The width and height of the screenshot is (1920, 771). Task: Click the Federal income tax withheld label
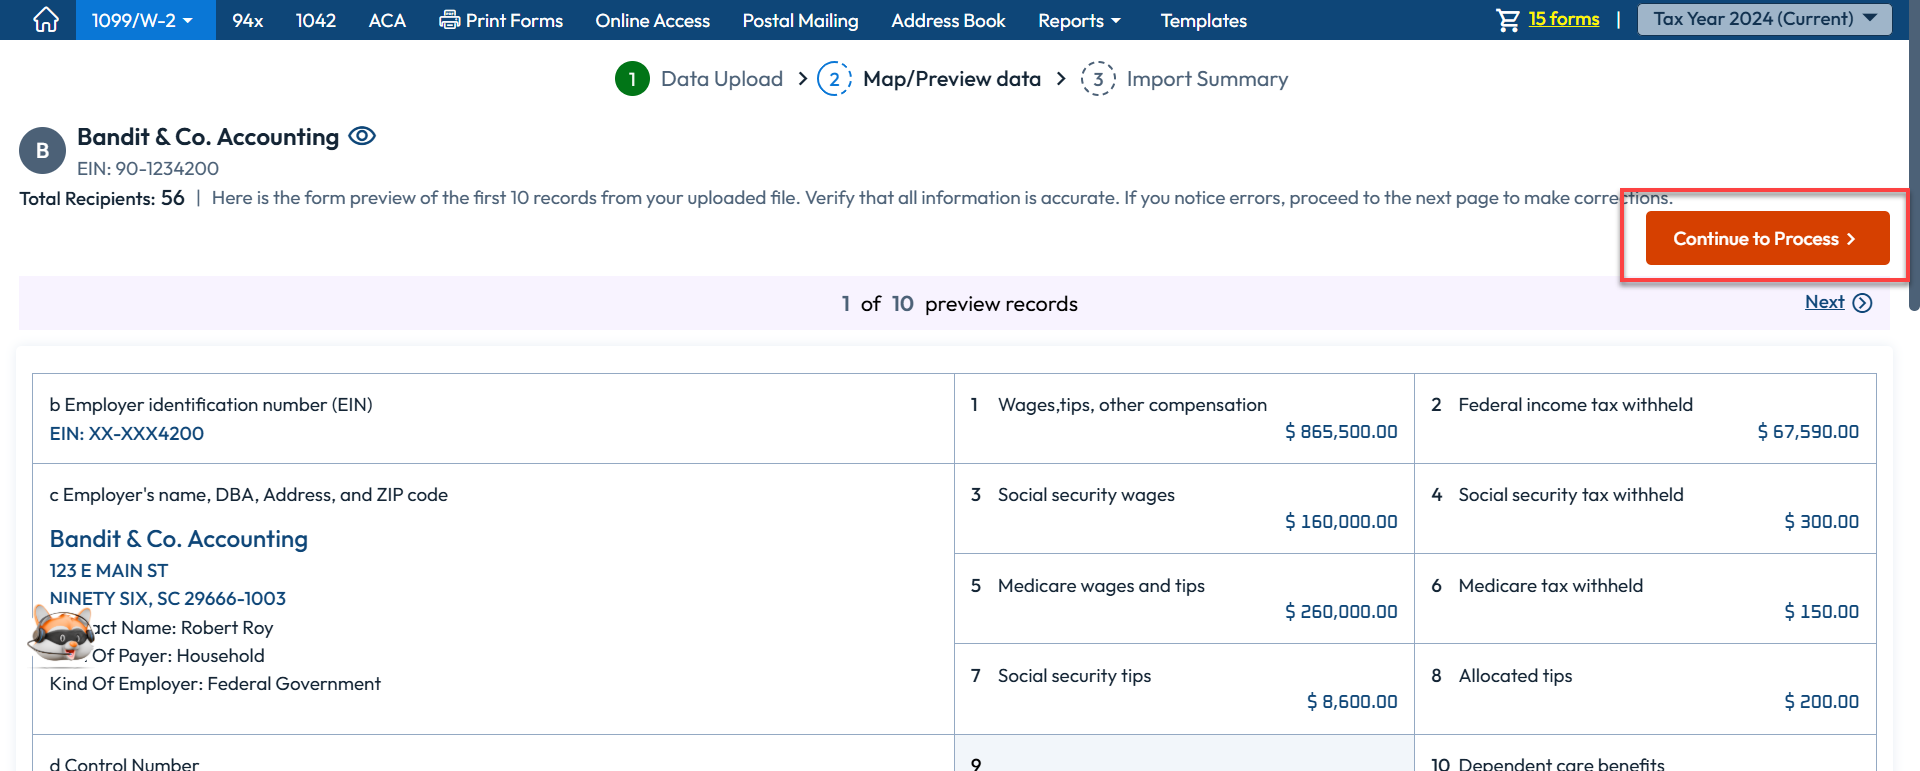coord(1575,404)
